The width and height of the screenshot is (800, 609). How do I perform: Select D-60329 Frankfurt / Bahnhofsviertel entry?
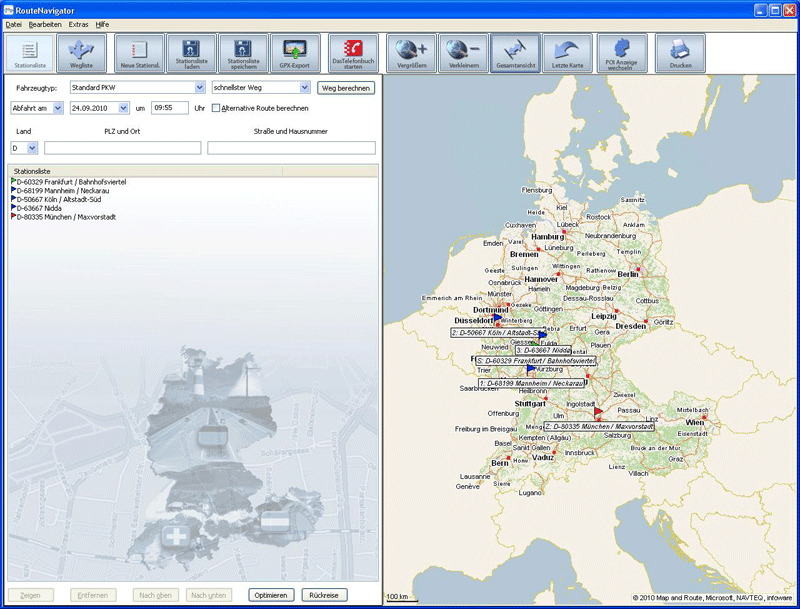[71, 182]
